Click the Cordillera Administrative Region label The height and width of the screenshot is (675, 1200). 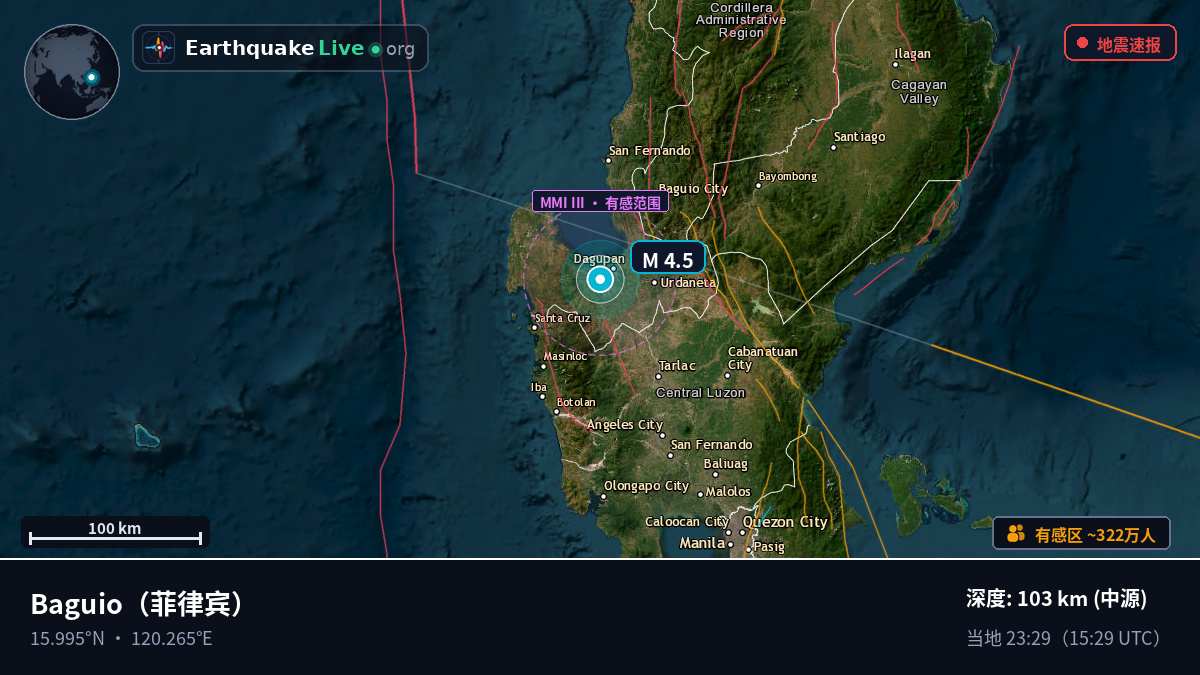pos(741,20)
